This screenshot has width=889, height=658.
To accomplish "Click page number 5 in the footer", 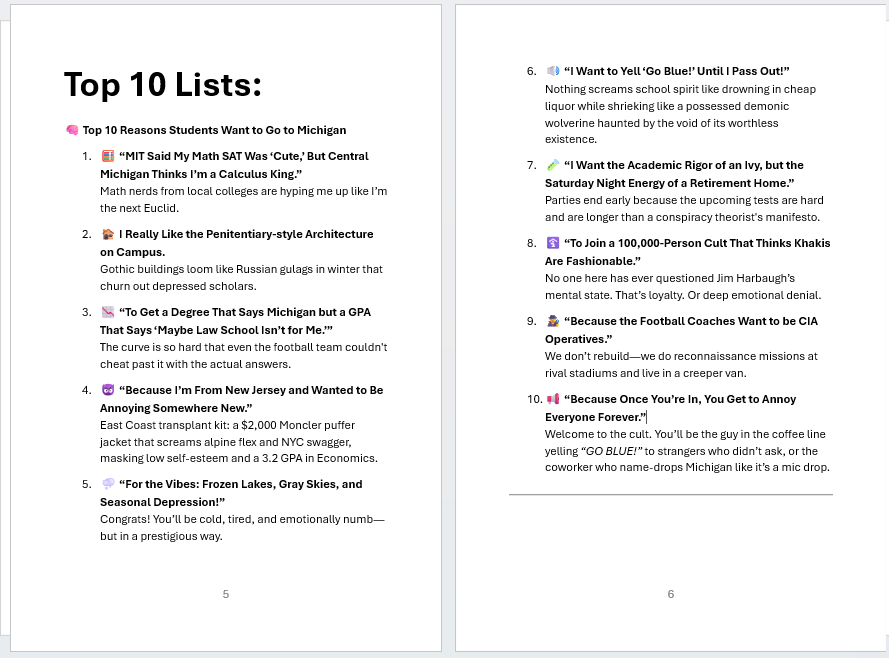I will click(x=226, y=594).
